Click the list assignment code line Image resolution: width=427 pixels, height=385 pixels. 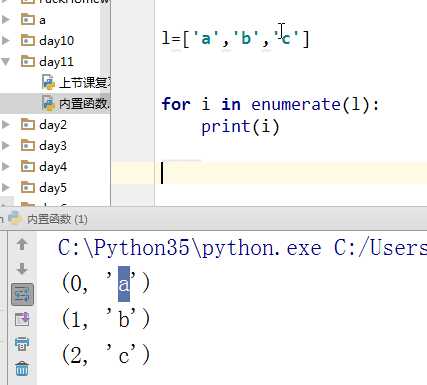[235, 39]
